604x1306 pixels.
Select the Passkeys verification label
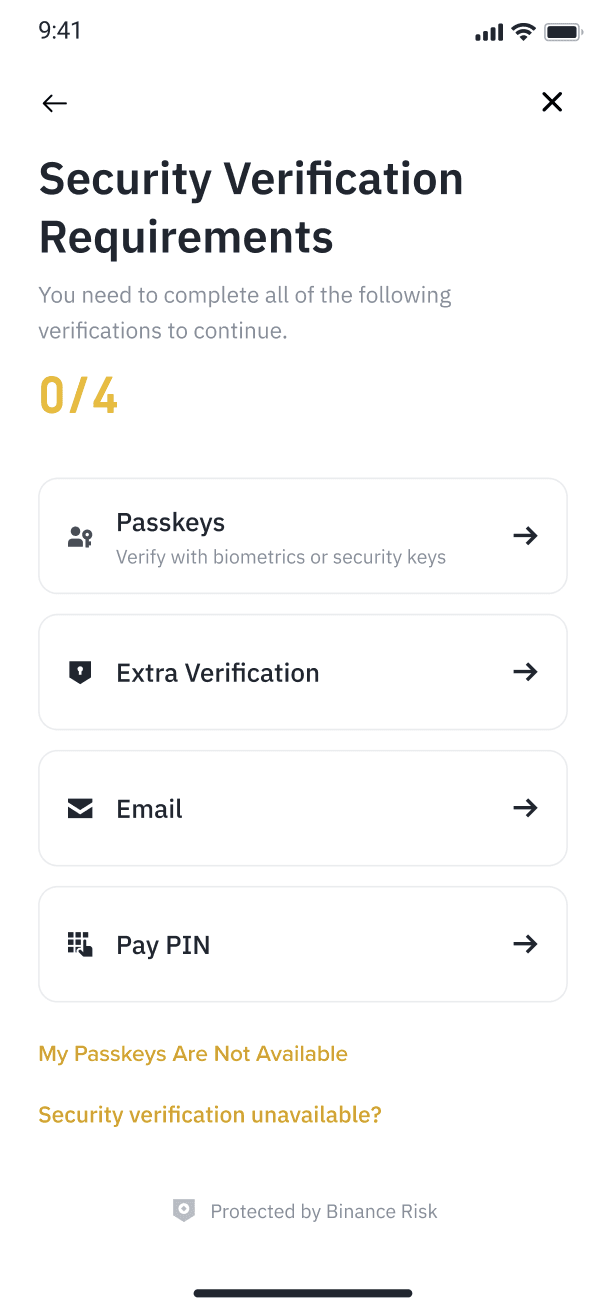pyautogui.click(x=171, y=523)
